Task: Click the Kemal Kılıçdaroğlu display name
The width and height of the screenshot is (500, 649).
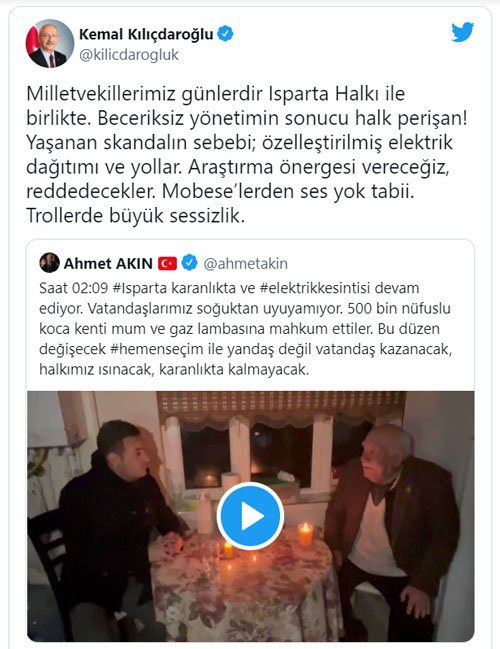Action: 146,34
